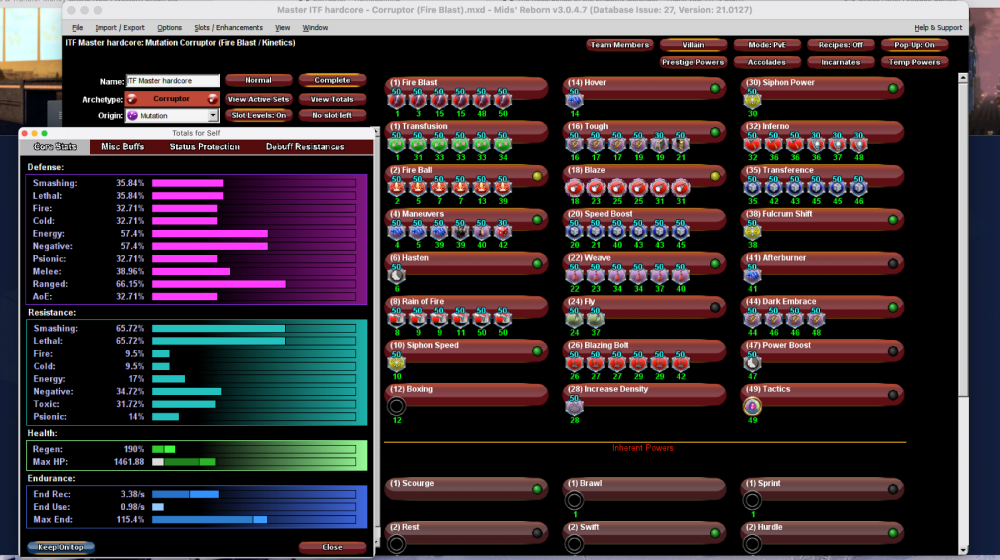Click the power list vertical scrollbar
The height and width of the screenshot is (560, 1000).
point(963,313)
